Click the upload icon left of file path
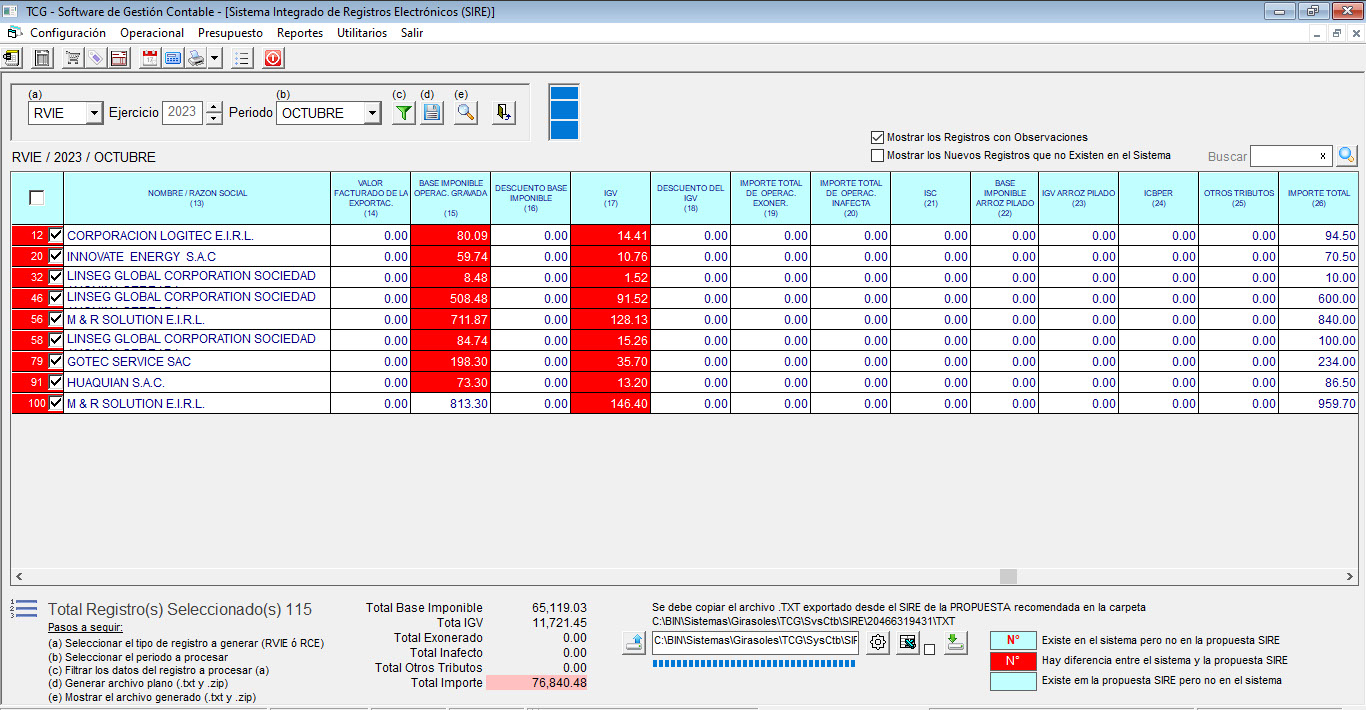1366x710 pixels. click(x=633, y=643)
